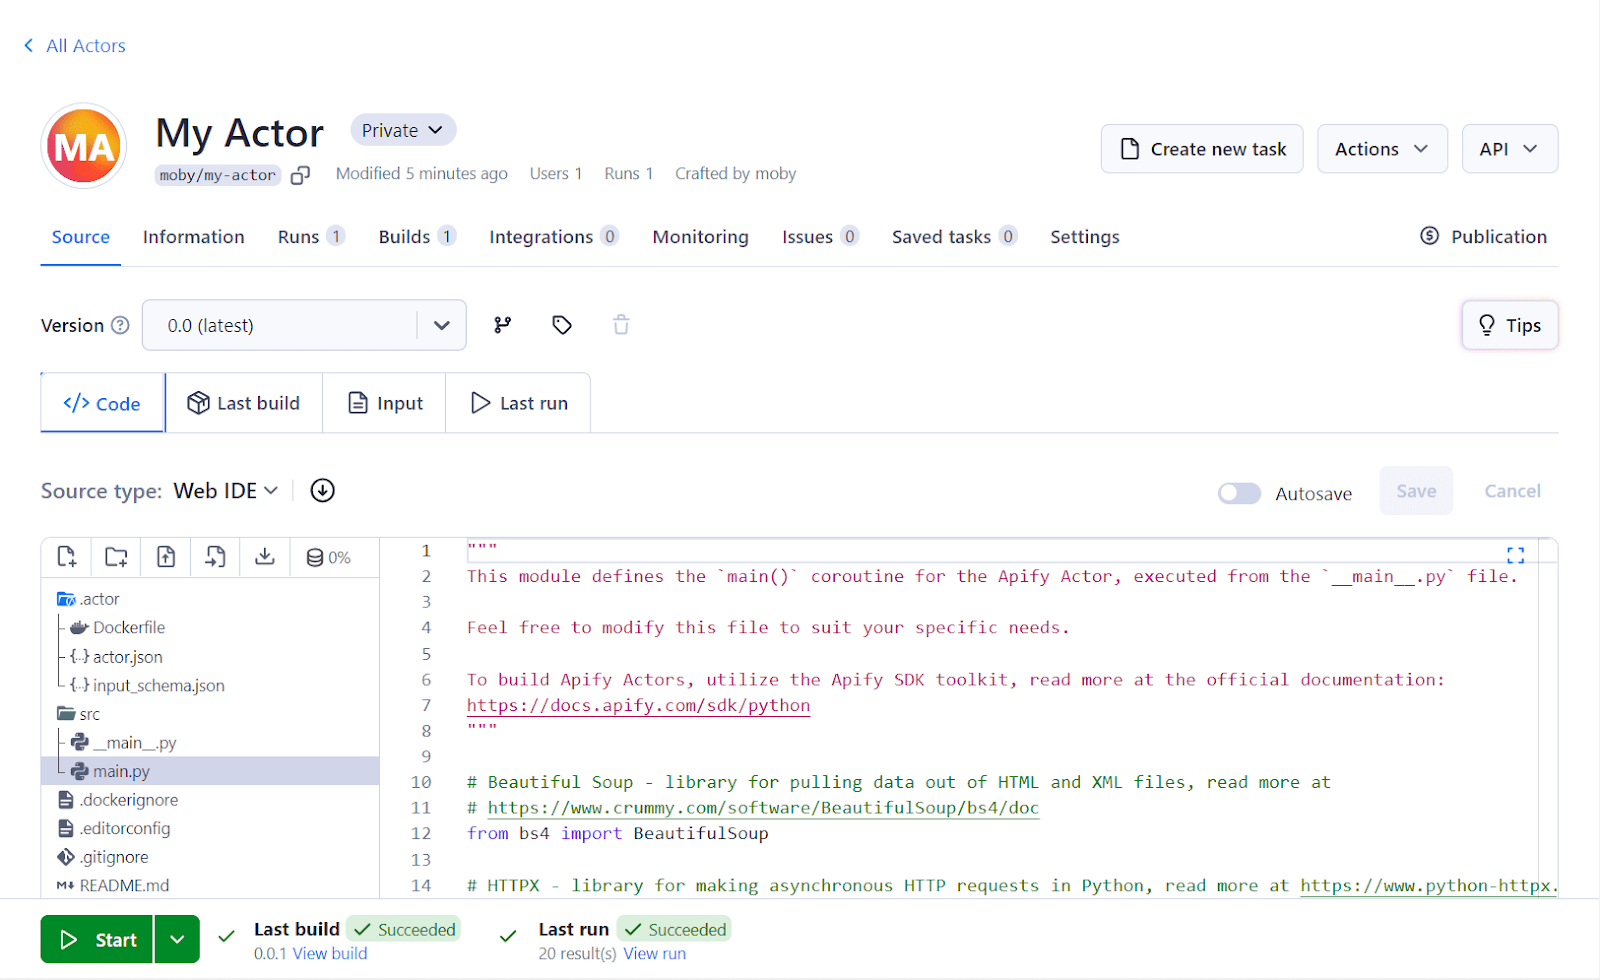Viewport: 1600px width, 980px height.
Task: Create a version tag
Action: (x=561, y=325)
